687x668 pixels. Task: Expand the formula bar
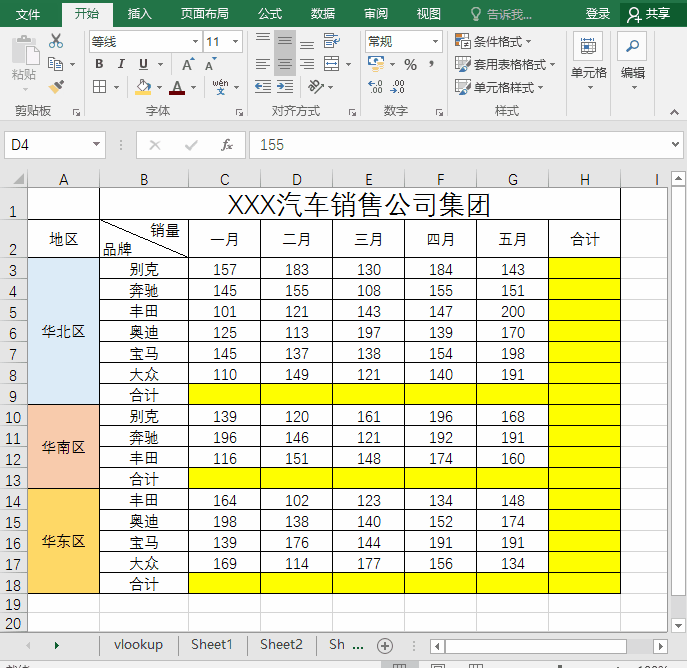coord(675,144)
